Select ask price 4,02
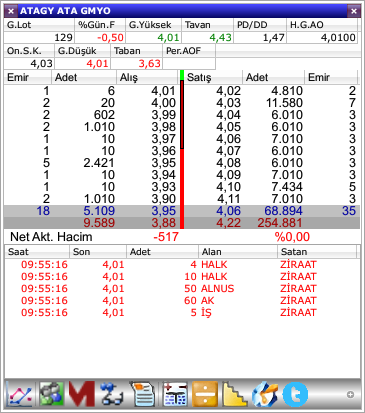 pyautogui.click(x=228, y=91)
